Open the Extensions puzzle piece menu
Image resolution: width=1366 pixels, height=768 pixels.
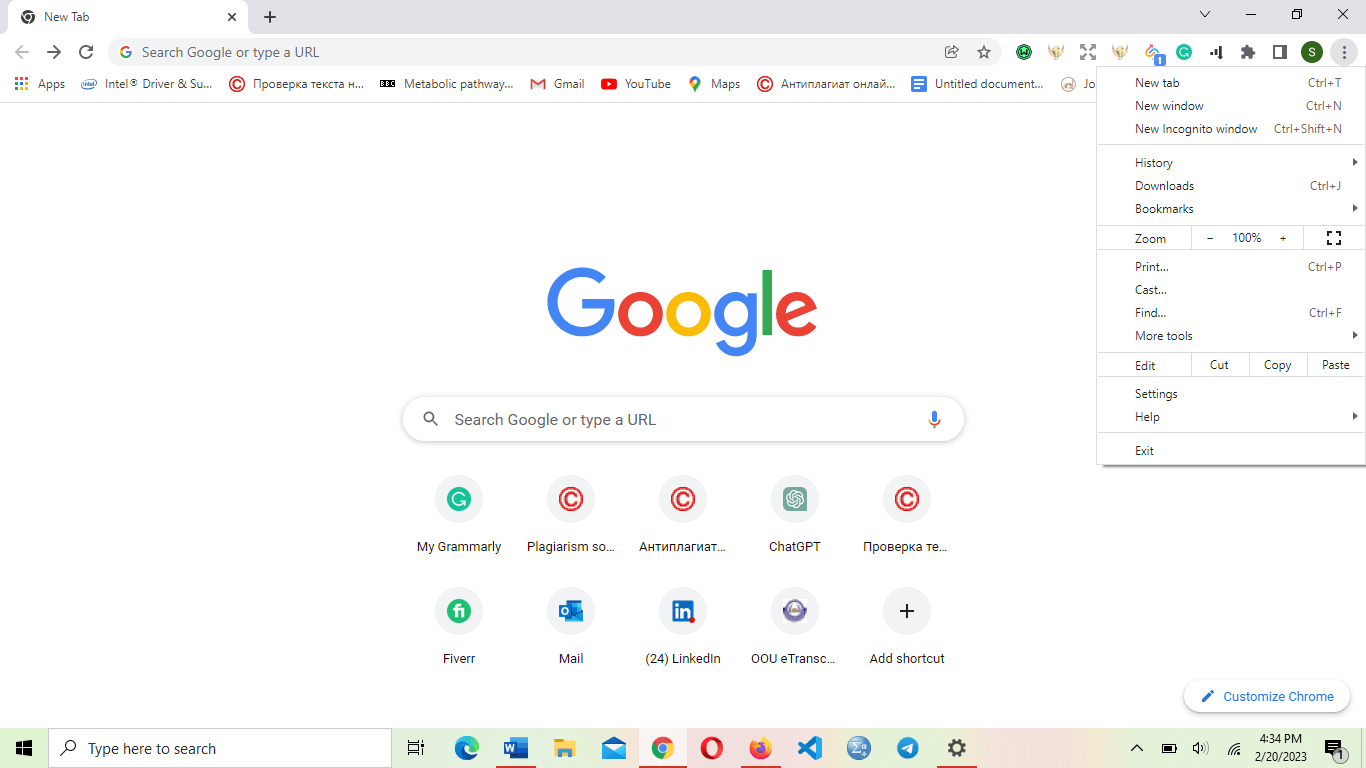1248,52
